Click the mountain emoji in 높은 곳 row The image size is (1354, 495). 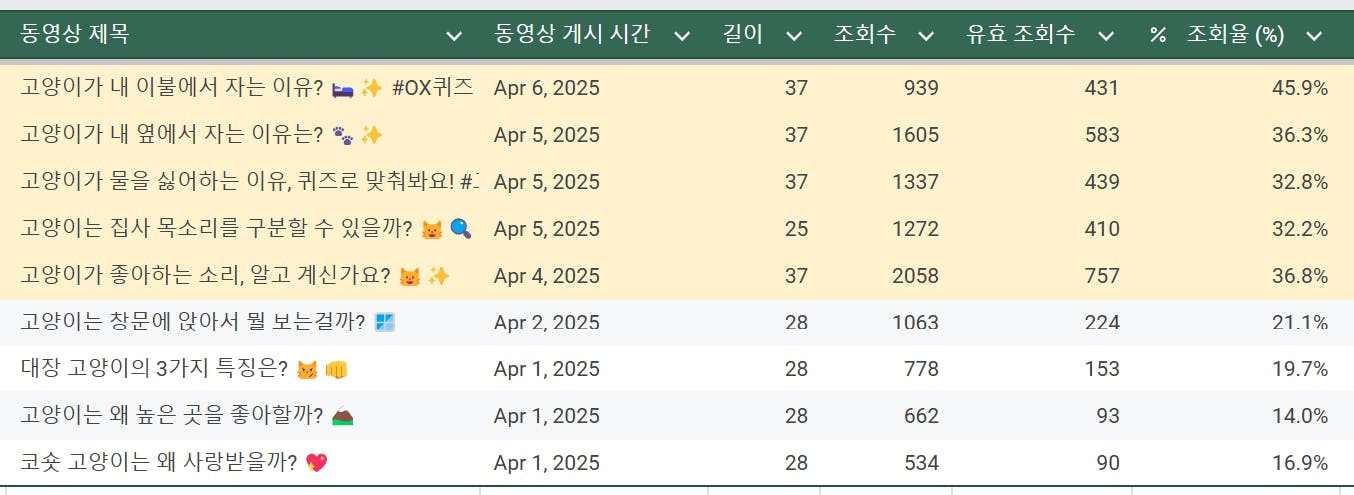point(342,416)
